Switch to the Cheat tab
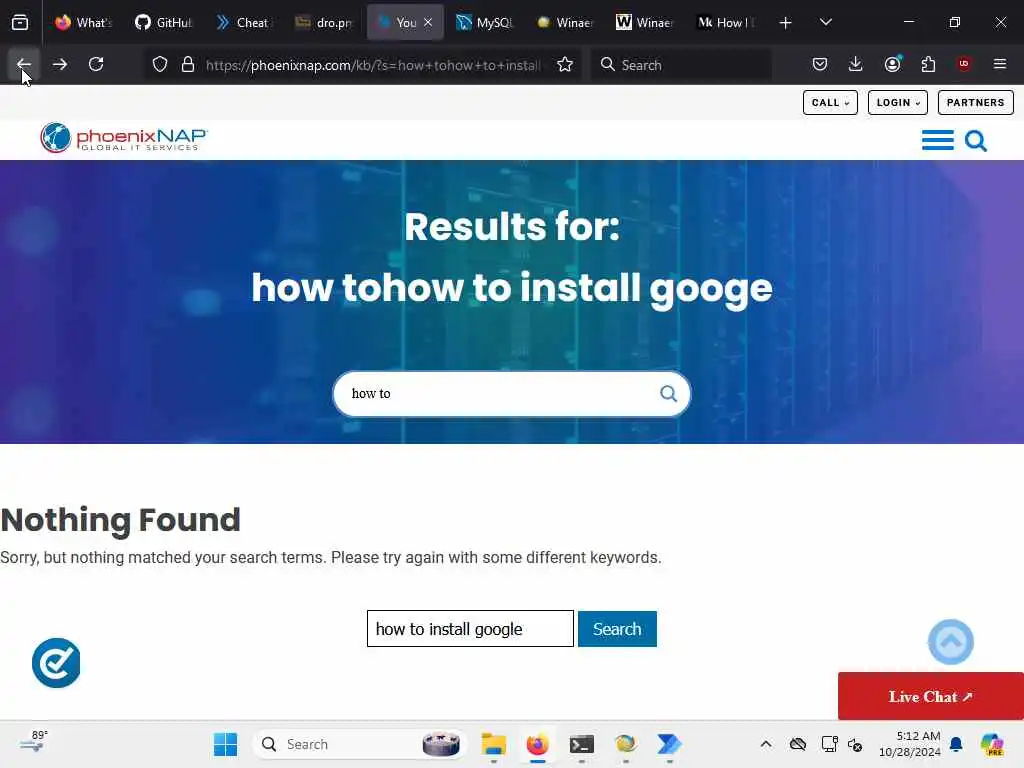Screen dimensions: 1024x768 (242, 22)
